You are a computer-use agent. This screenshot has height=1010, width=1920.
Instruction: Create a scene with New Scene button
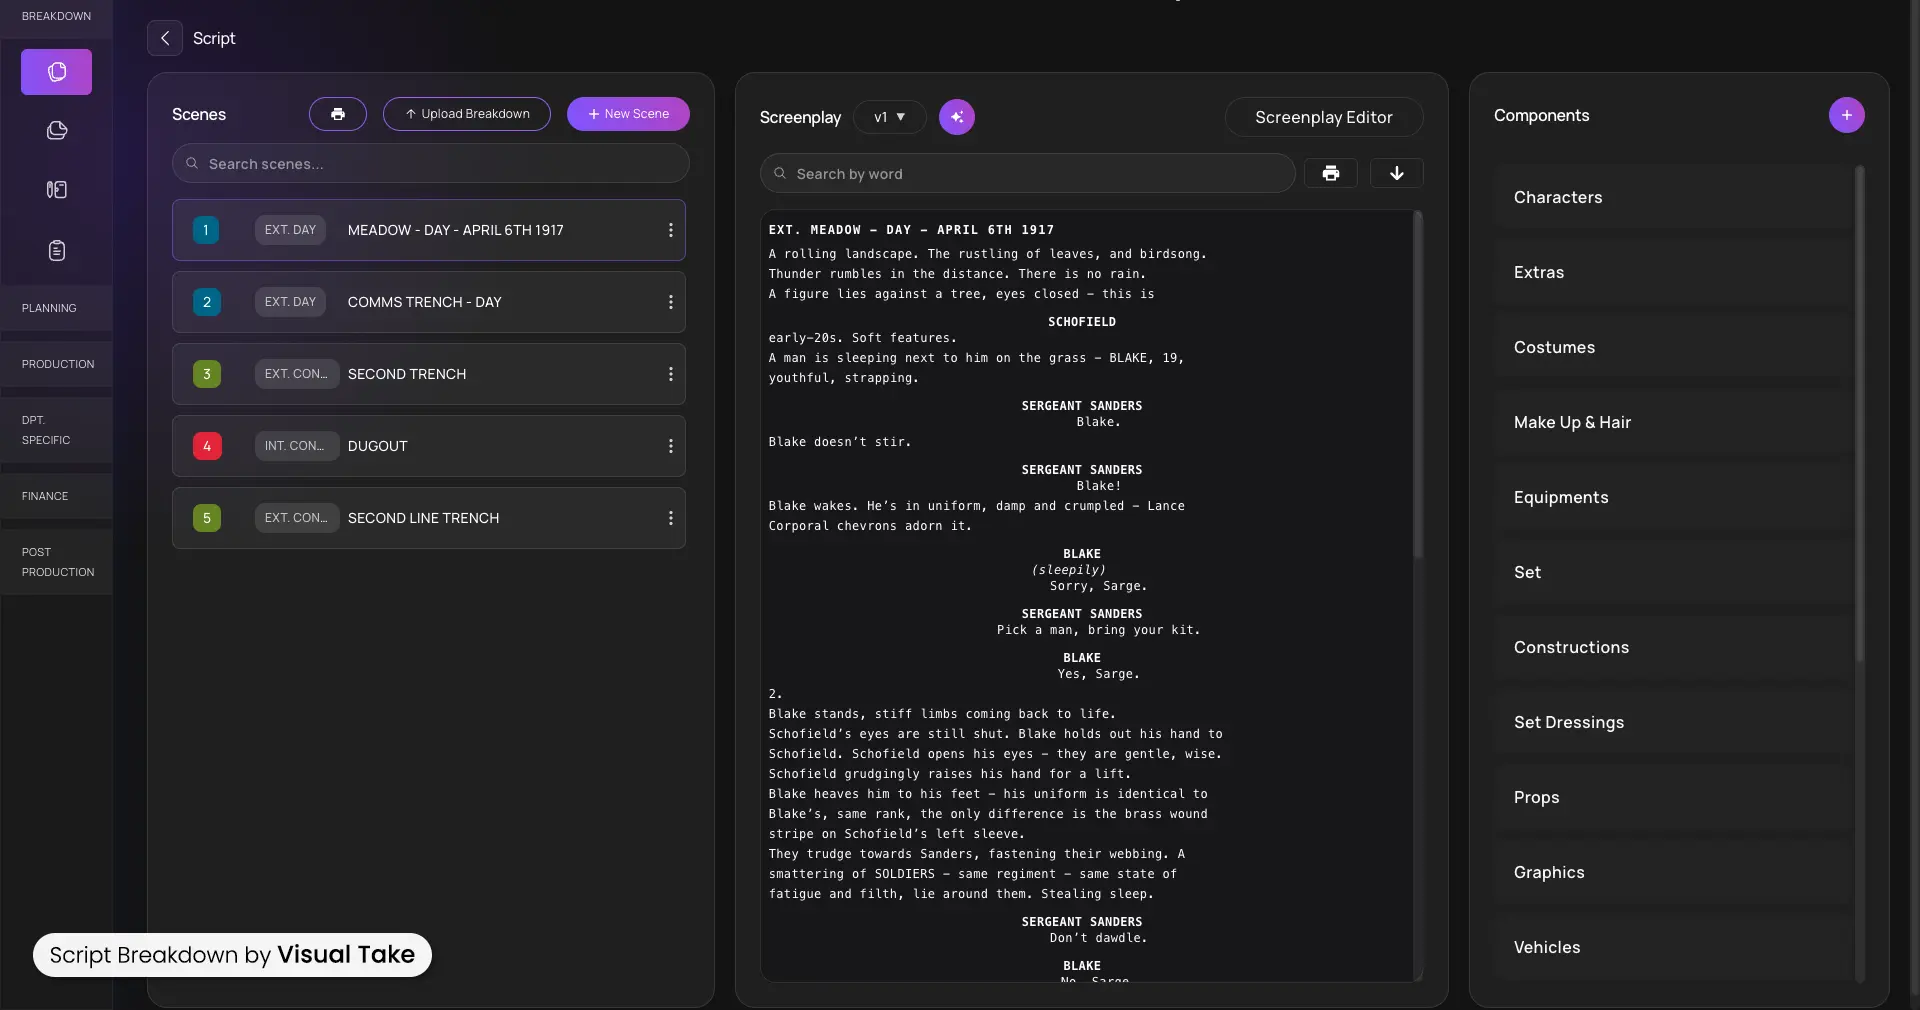(627, 114)
